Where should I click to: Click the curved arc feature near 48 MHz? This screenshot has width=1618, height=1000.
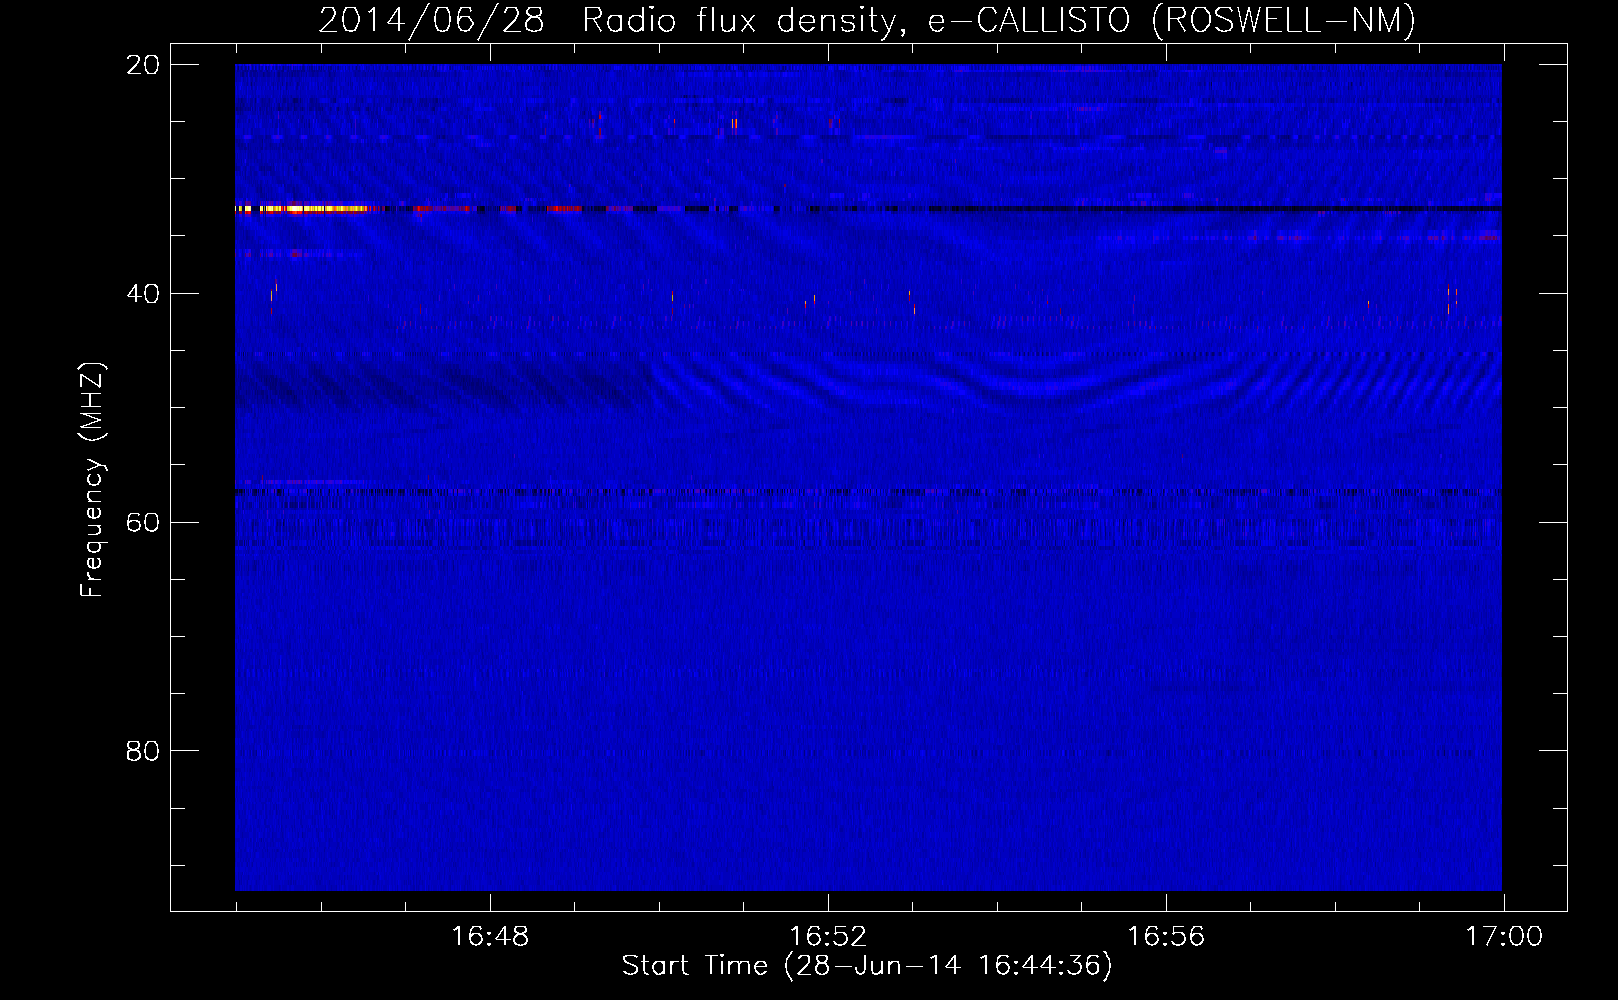pos(1040,385)
